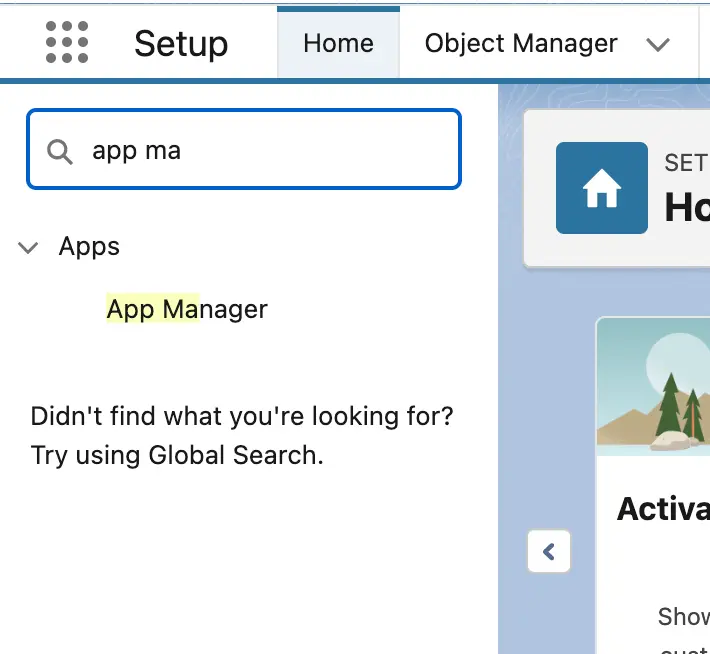Click the blue Setup Home house icon
Viewport: 710px width, 654px height.
point(601,188)
